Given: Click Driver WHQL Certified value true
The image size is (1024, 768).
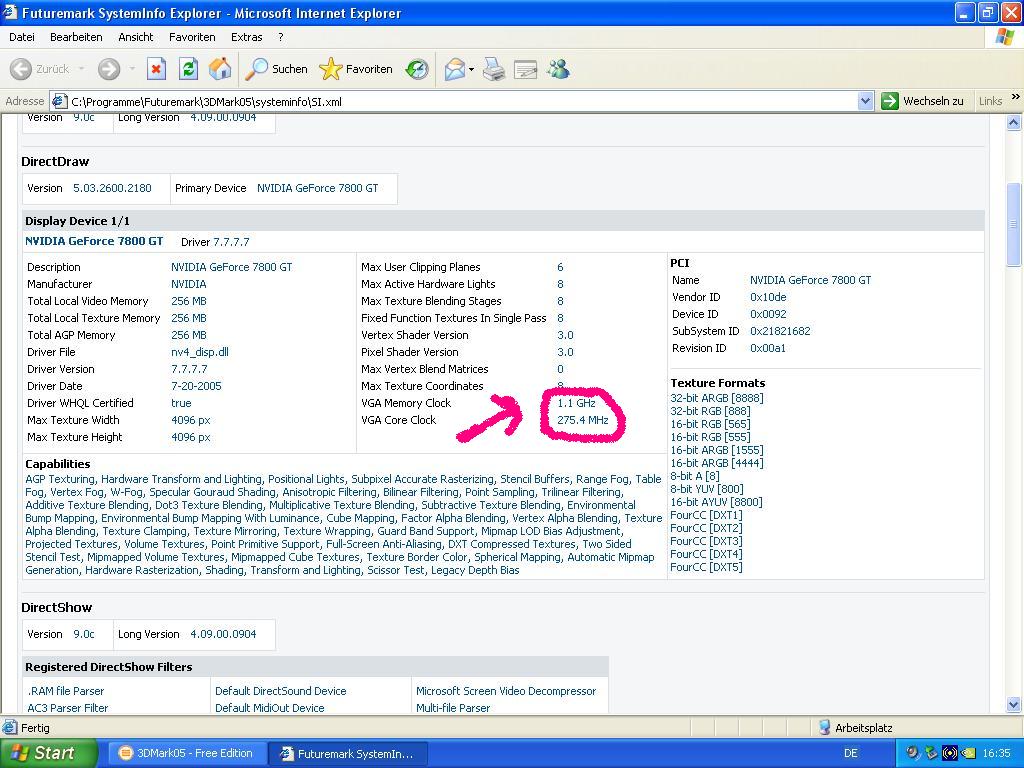Looking at the screenshot, I should click(x=181, y=403).
